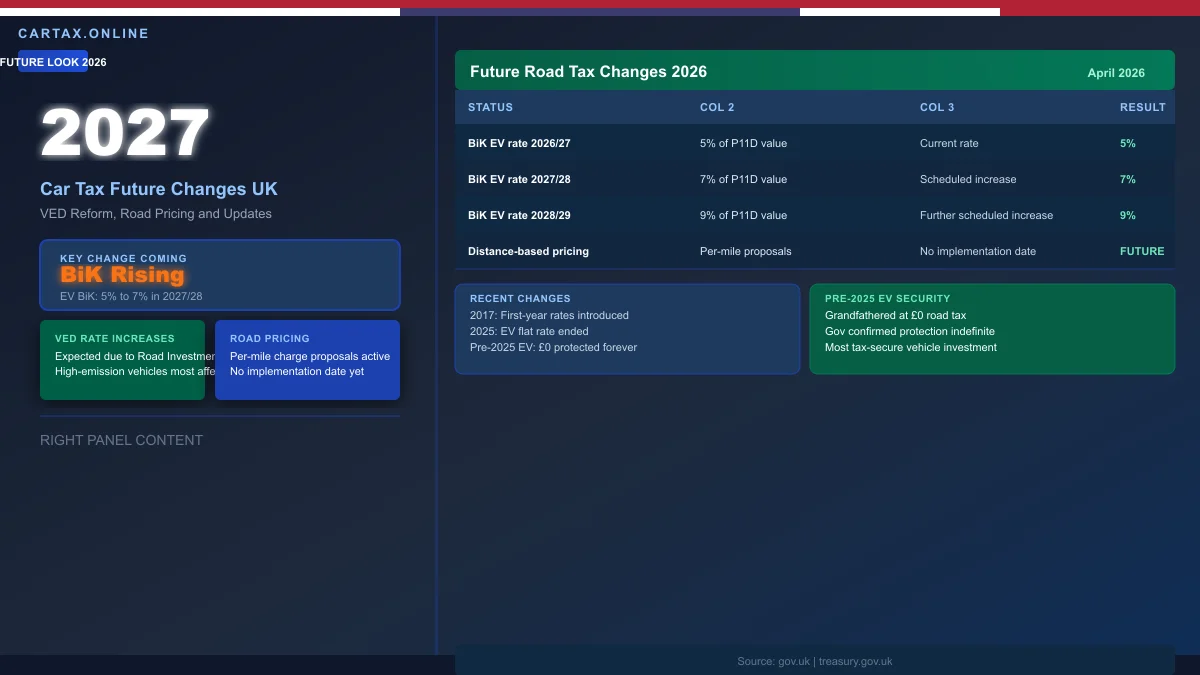The width and height of the screenshot is (1200, 675).
Task: Open the Road Pricing card
Action: tap(307, 360)
